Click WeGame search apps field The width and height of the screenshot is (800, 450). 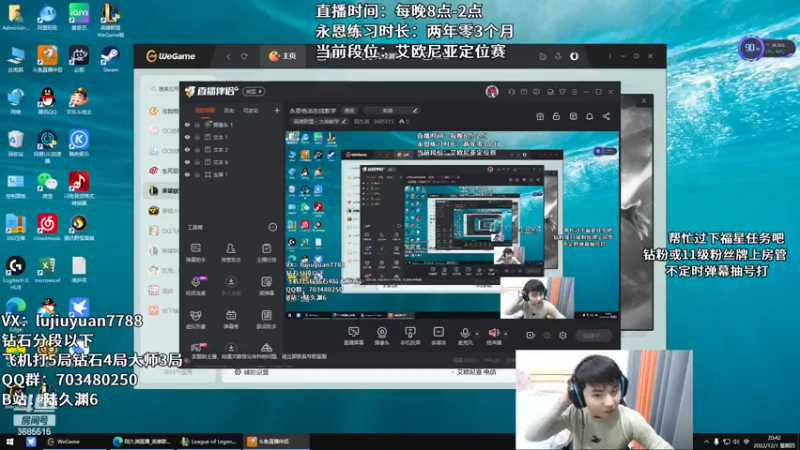tap(165, 89)
